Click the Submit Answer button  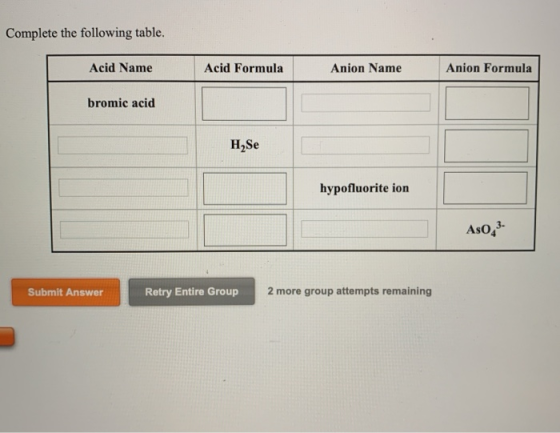[66, 292]
